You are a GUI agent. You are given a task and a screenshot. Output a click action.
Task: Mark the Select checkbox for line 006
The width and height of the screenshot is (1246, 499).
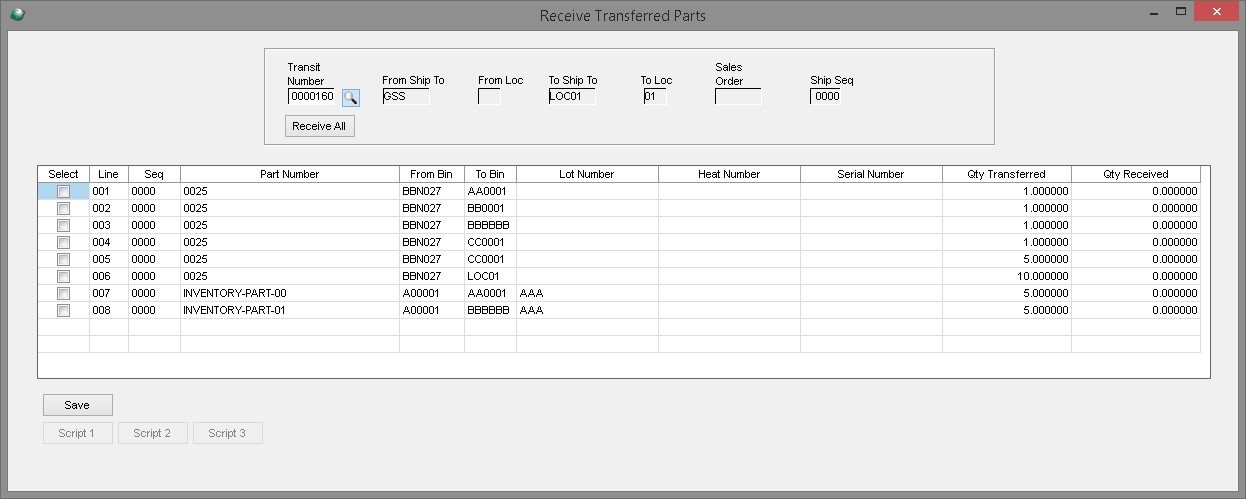click(x=63, y=276)
